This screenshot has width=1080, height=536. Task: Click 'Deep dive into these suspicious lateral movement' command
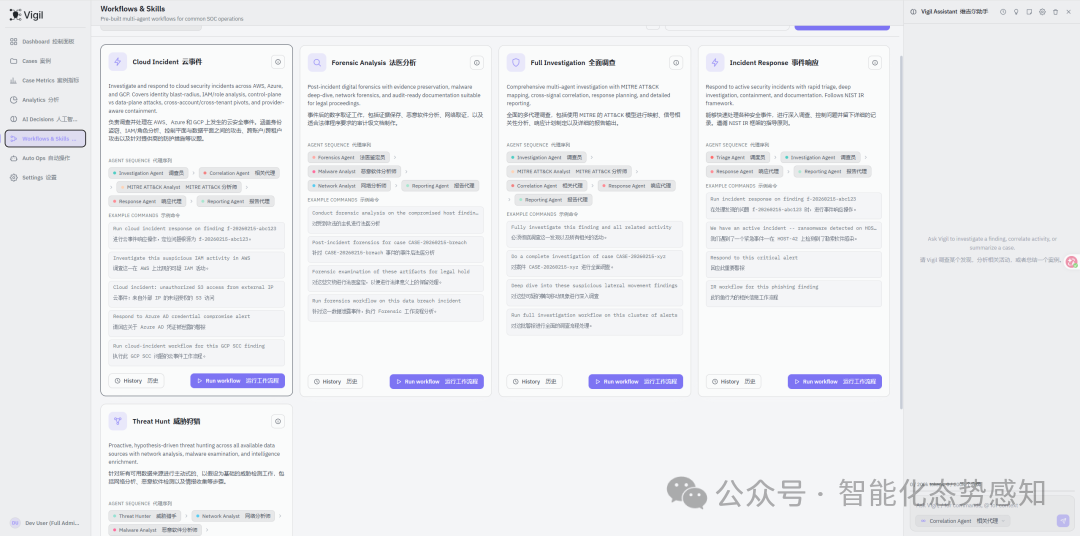click(594, 293)
